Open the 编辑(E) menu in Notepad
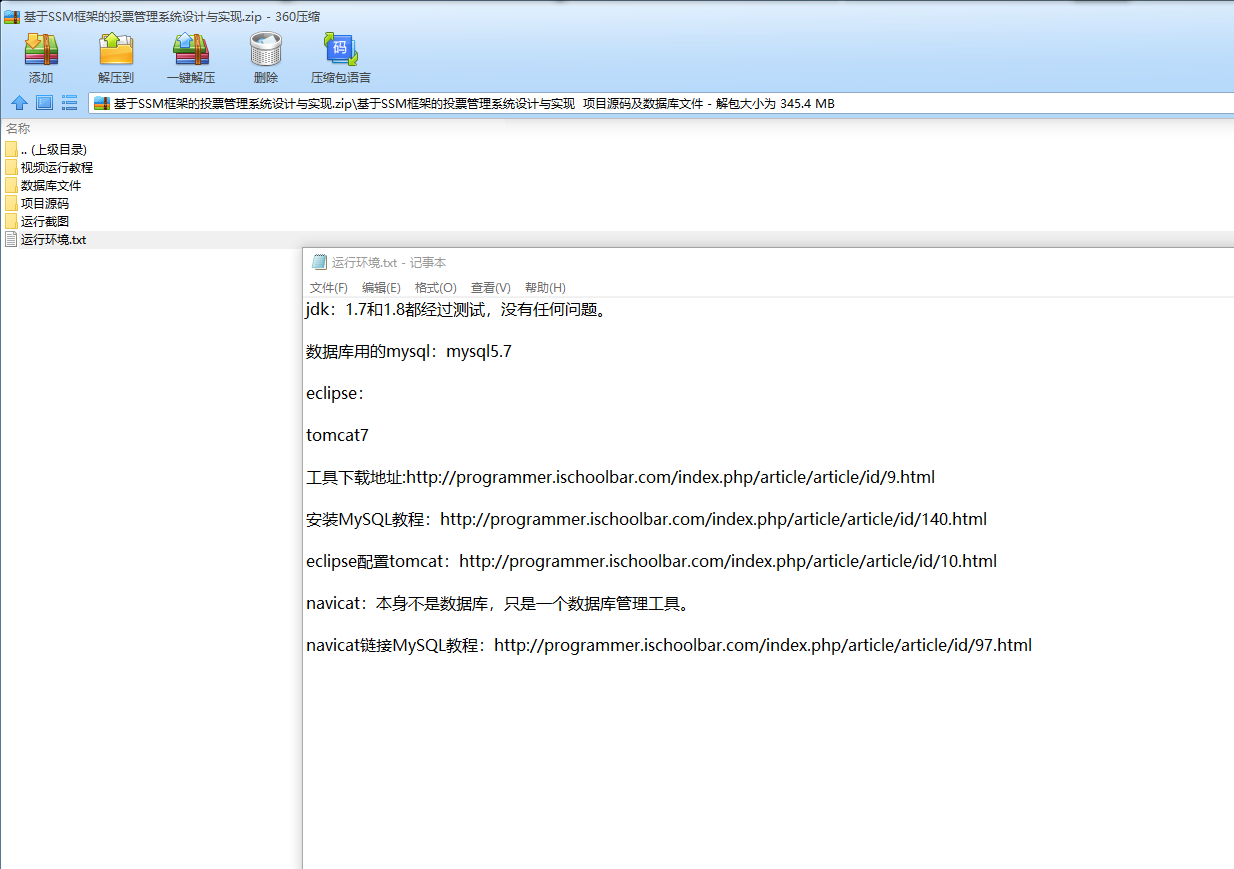This screenshot has height=869, width=1234. click(381, 288)
